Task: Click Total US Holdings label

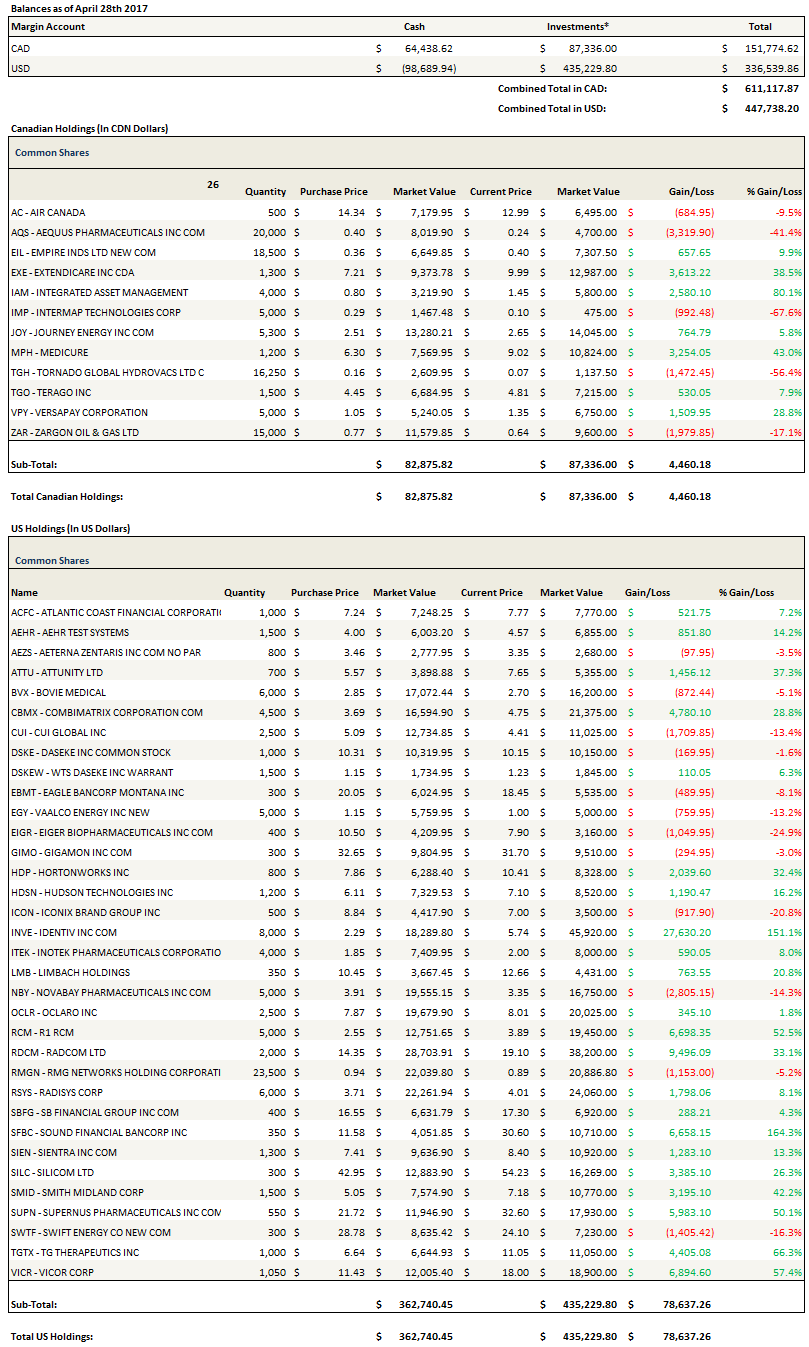Action: tap(54, 1336)
